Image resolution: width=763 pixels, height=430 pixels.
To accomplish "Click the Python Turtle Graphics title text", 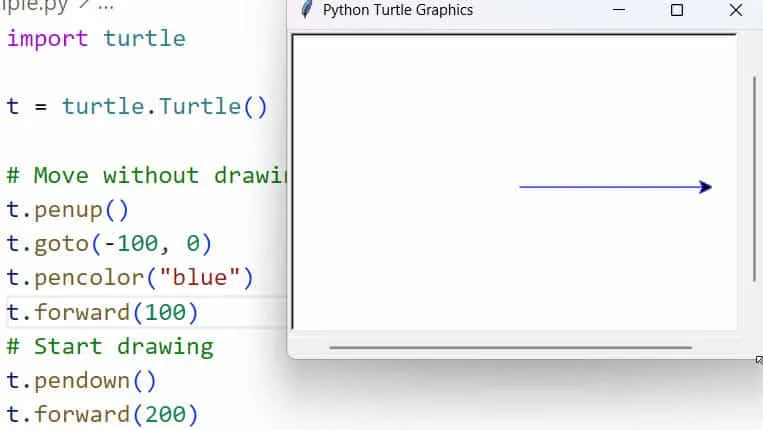I will (x=398, y=10).
